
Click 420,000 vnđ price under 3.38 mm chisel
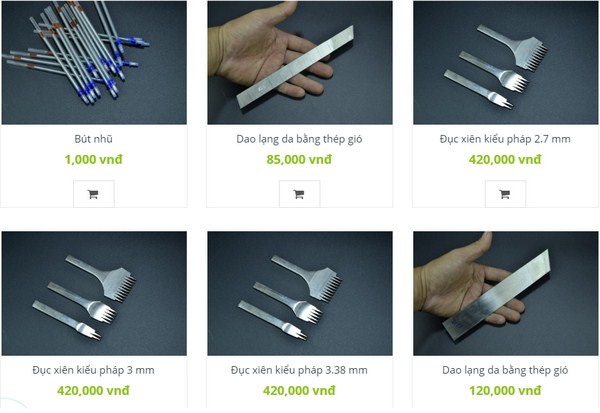299,391
